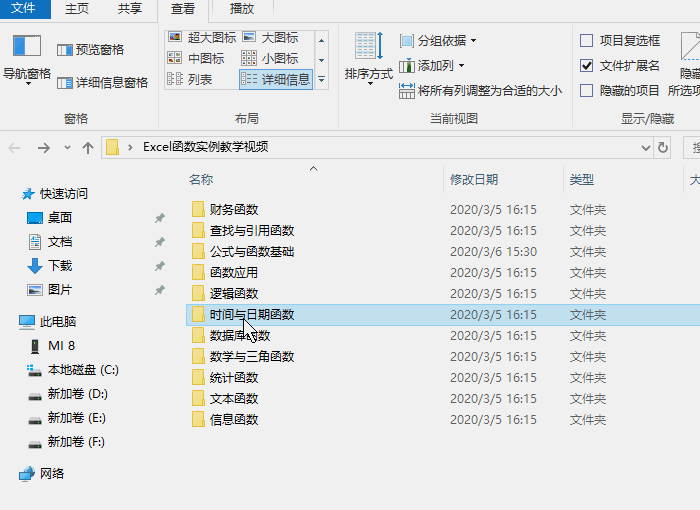Screen dimensions: 700x510
Task: Open the Add columns (添加列) dropdown
Action: [x=432, y=66]
